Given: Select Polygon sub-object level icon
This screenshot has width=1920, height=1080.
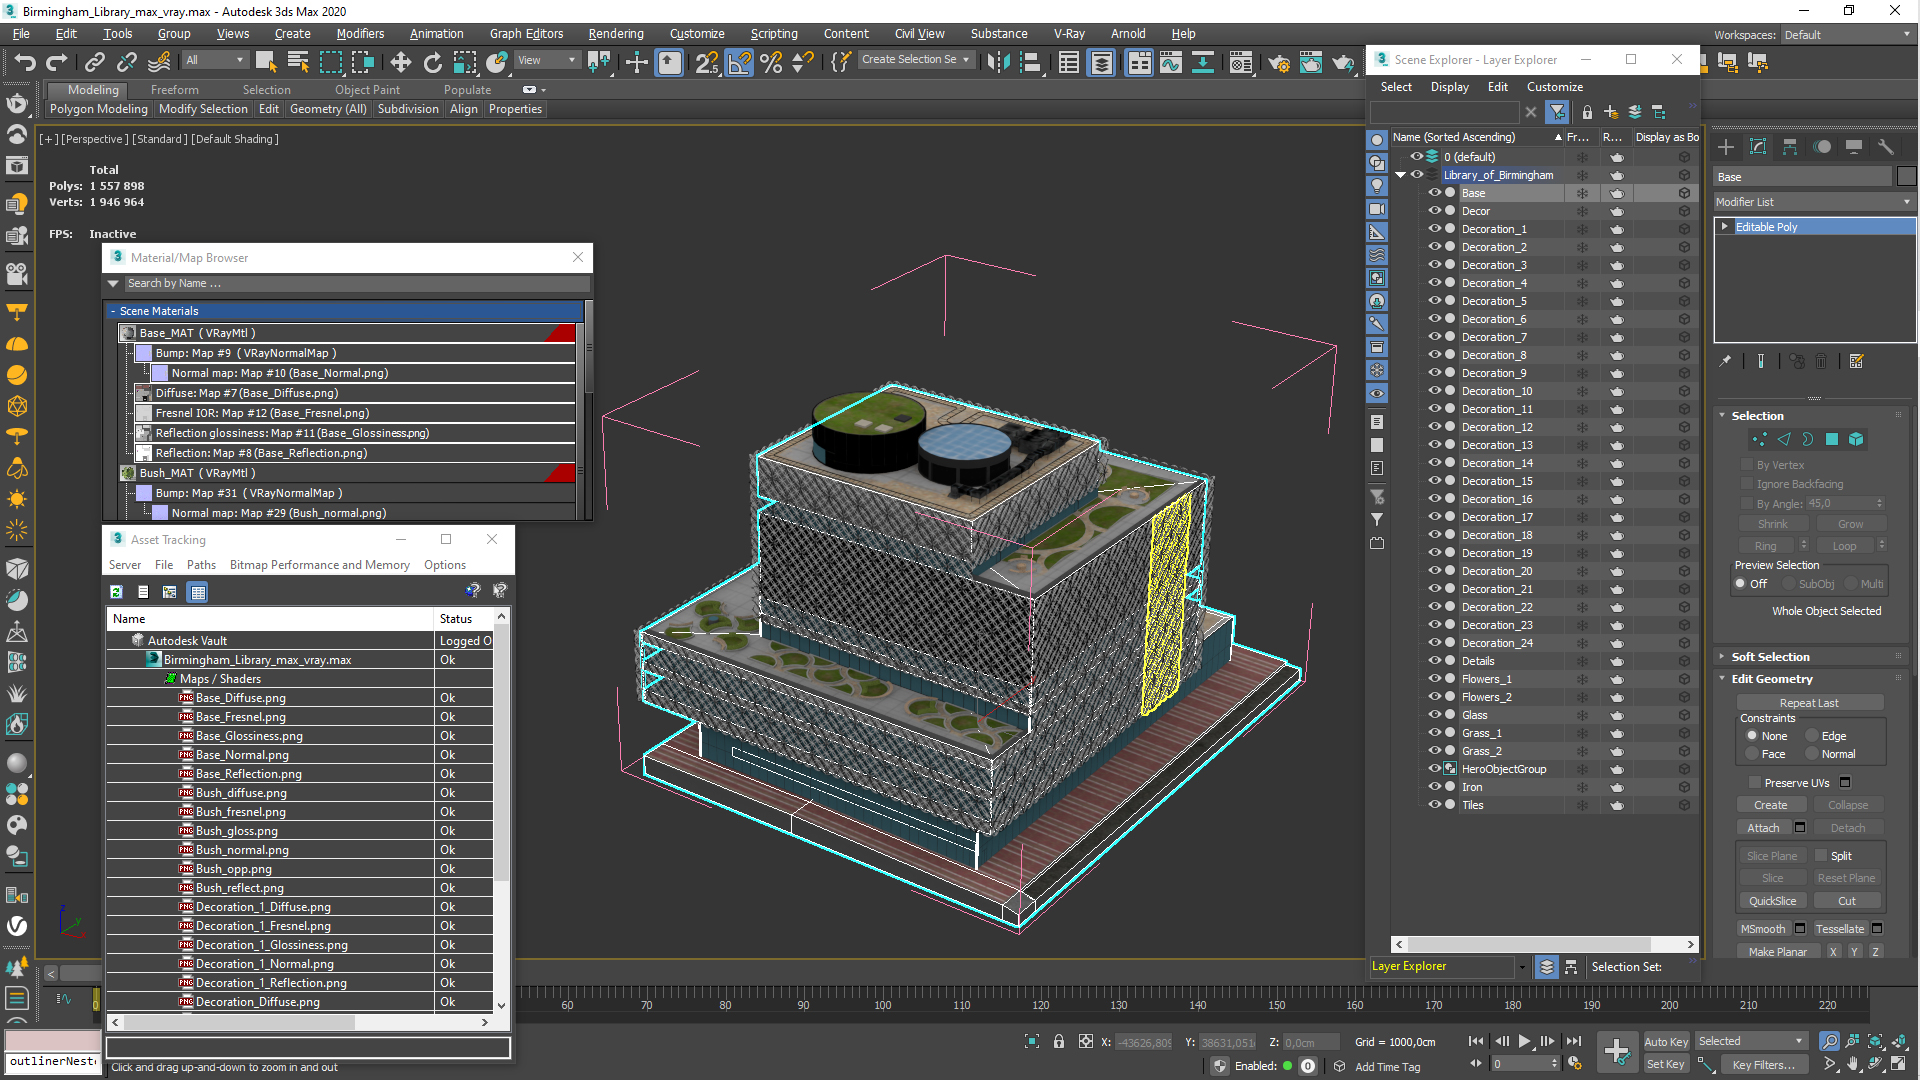Looking at the screenshot, I should 1832,439.
